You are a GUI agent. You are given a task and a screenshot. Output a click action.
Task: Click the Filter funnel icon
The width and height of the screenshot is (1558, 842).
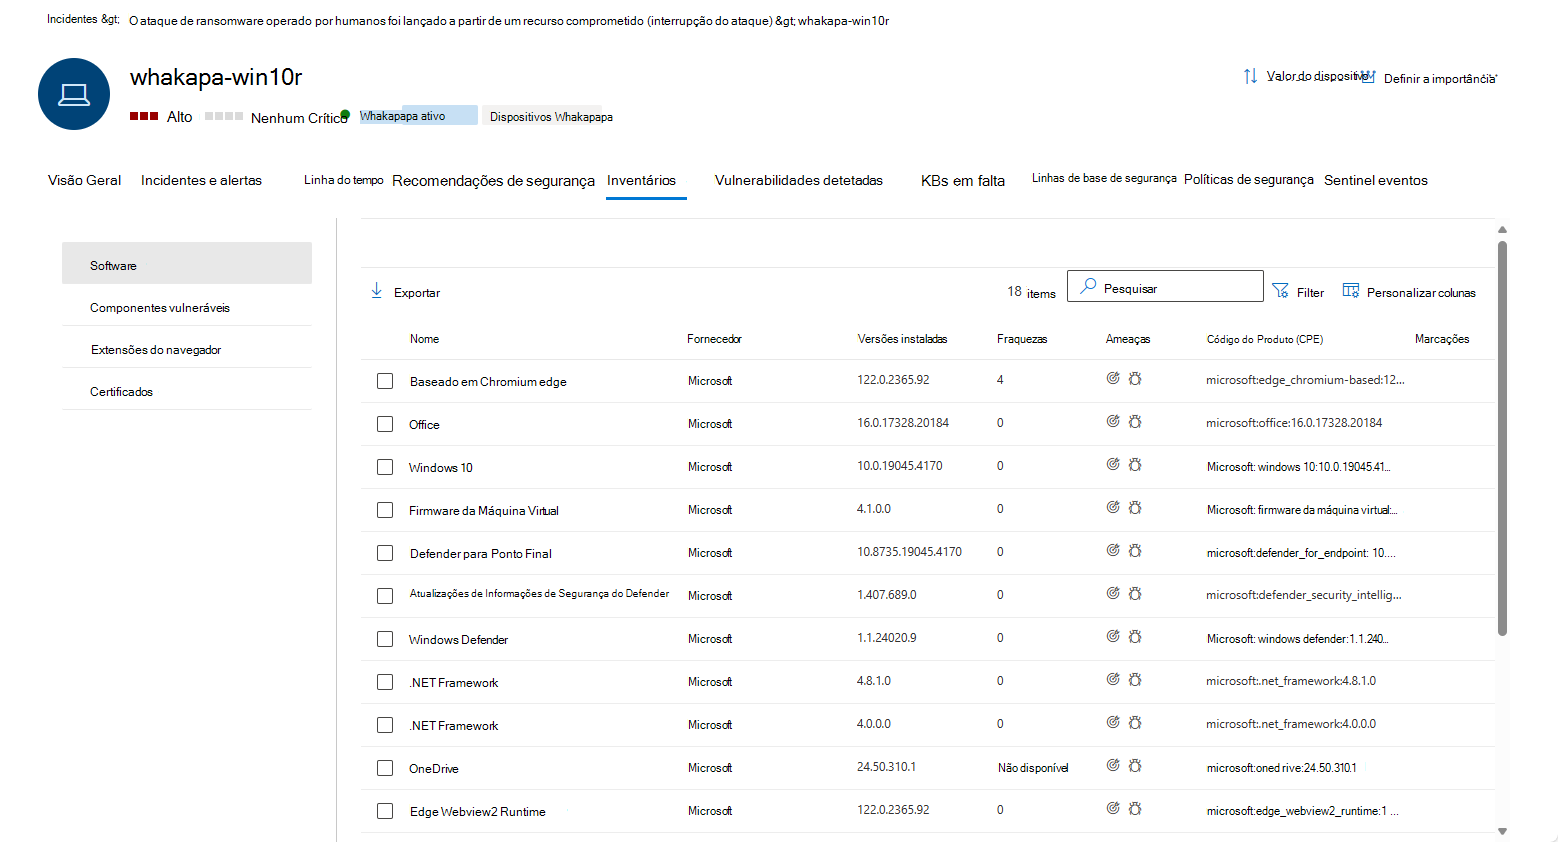pos(1280,291)
